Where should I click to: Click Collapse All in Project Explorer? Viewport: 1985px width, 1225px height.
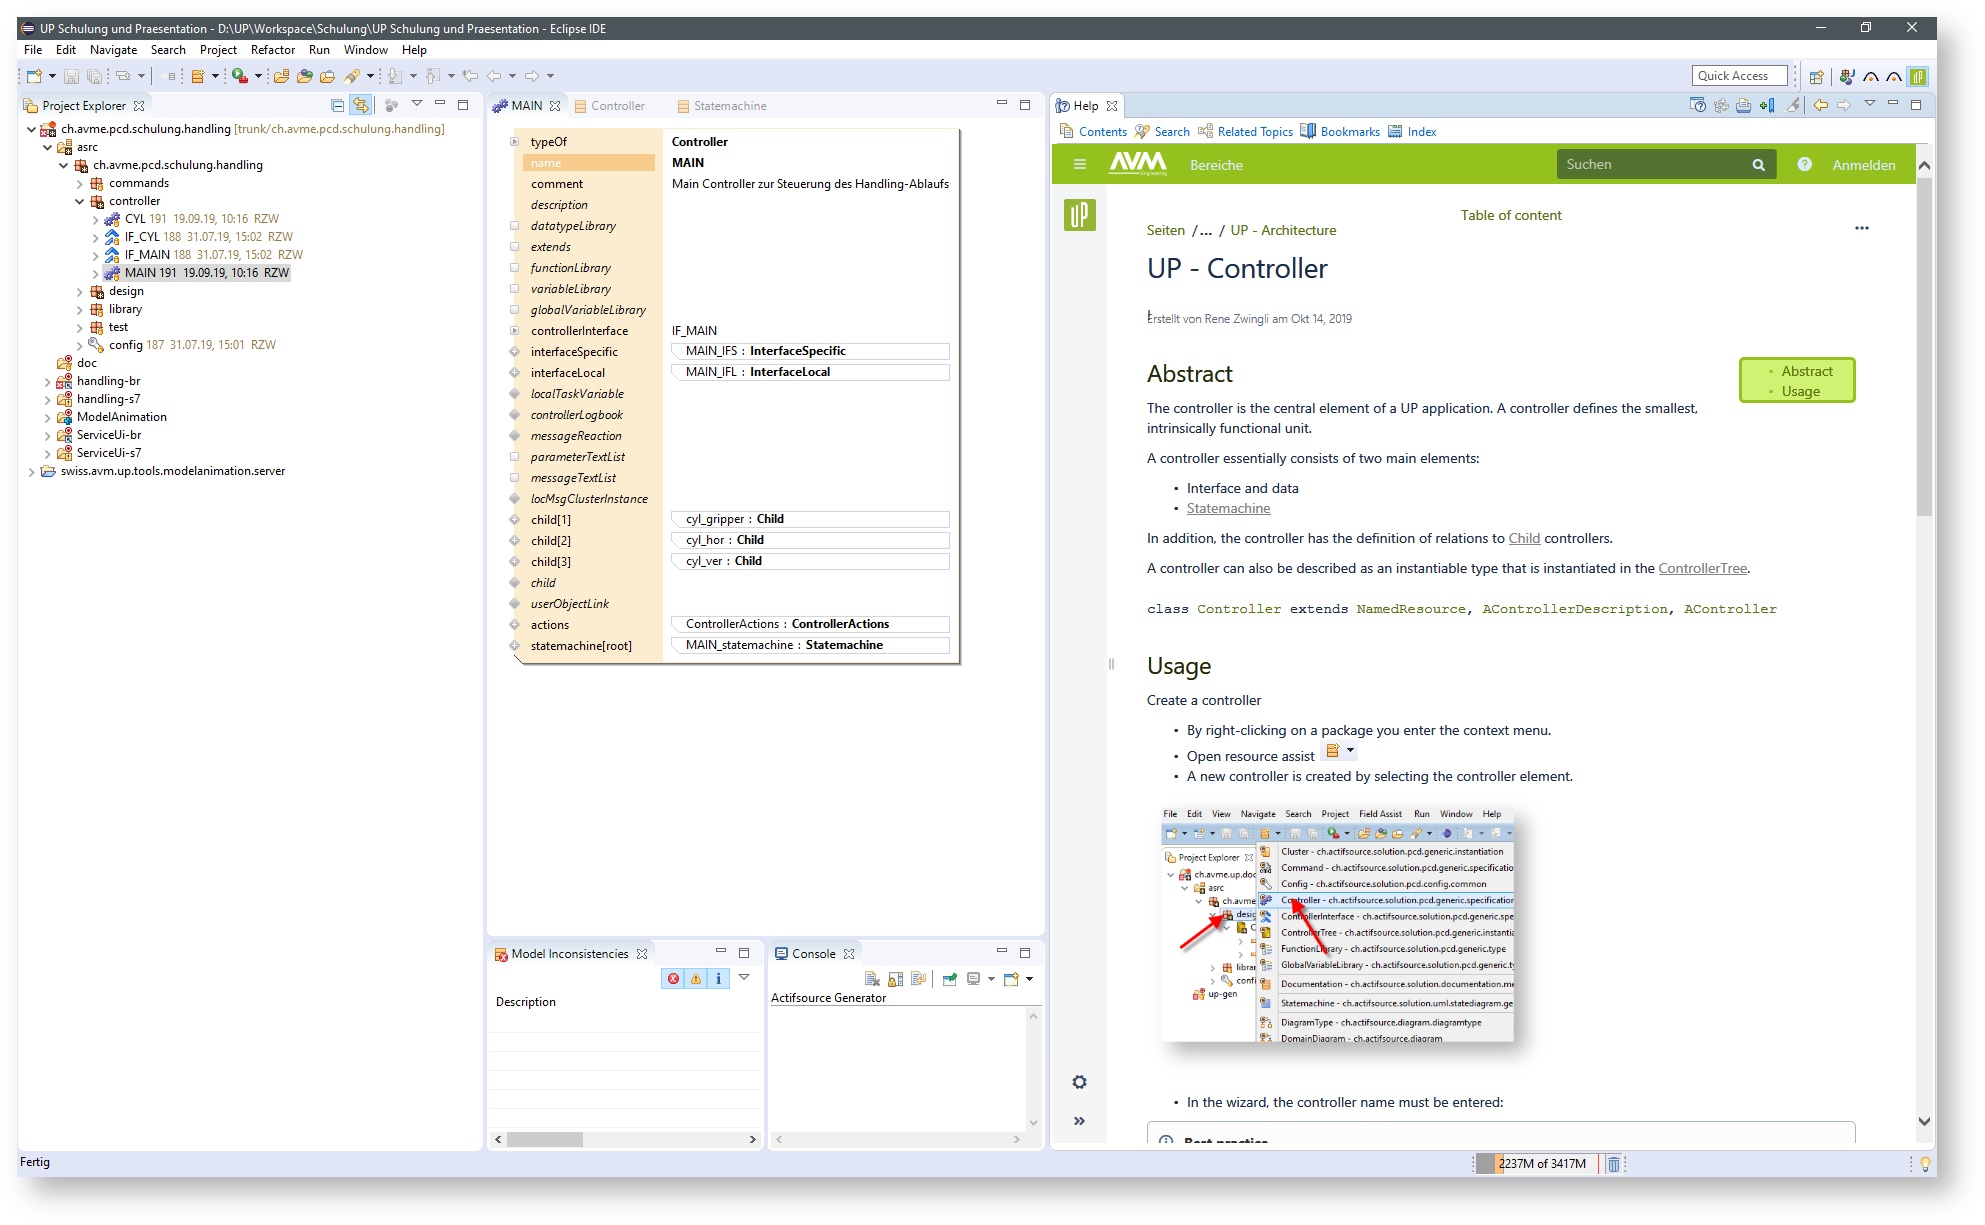pyautogui.click(x=337, y=105)
